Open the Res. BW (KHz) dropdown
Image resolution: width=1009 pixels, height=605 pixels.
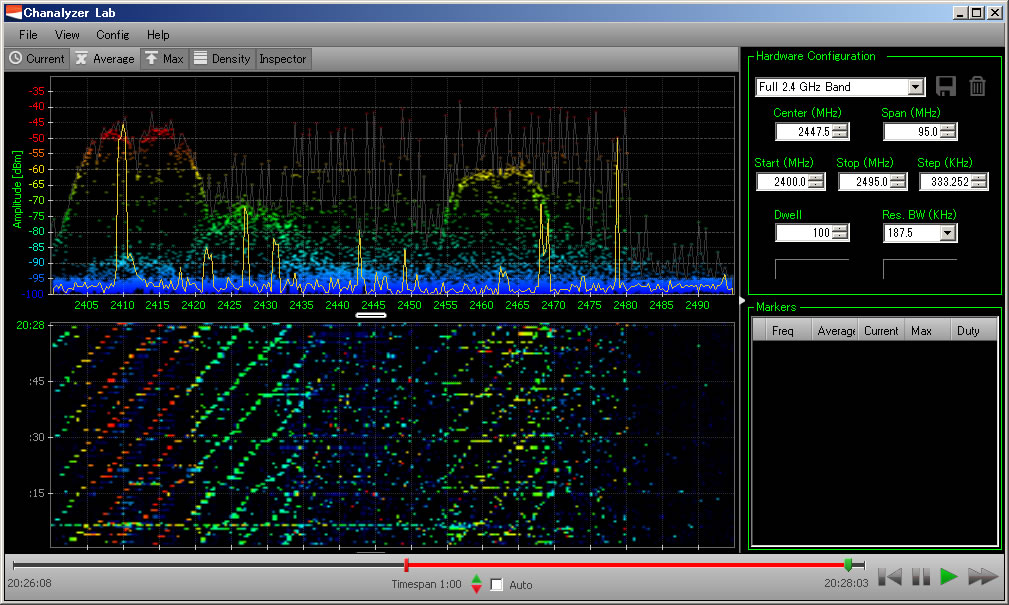948,233
